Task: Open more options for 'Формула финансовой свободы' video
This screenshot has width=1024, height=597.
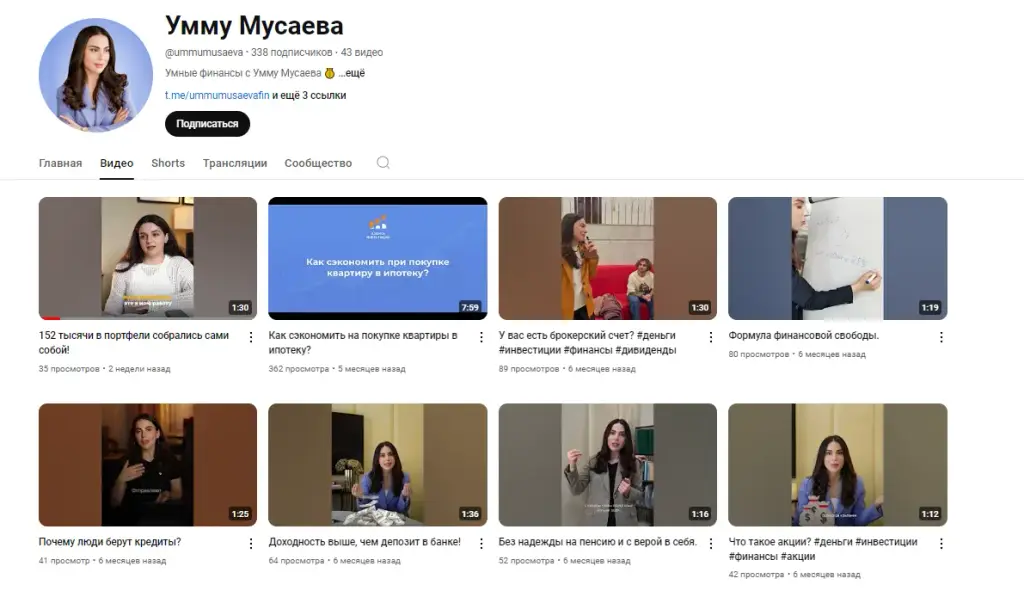Action: pyautogui.click(x=941, y=337)
